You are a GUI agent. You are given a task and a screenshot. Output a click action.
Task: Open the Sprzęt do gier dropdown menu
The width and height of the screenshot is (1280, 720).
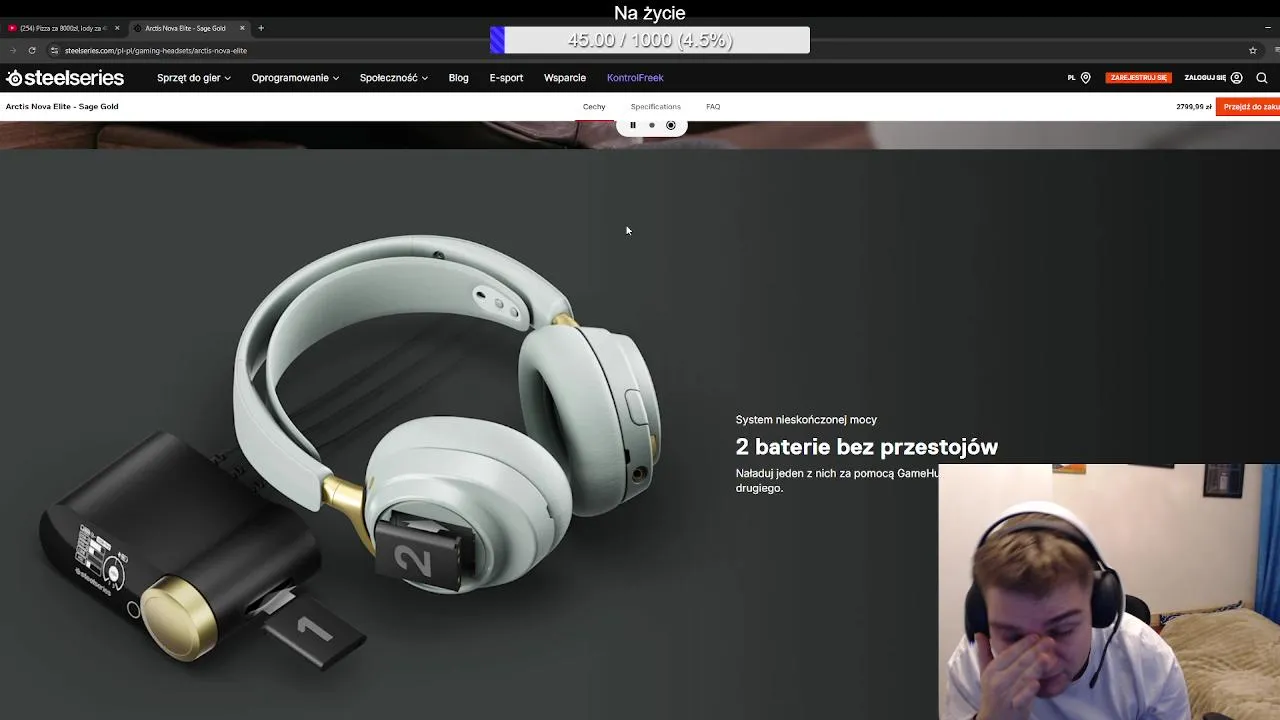pos(194,78)
